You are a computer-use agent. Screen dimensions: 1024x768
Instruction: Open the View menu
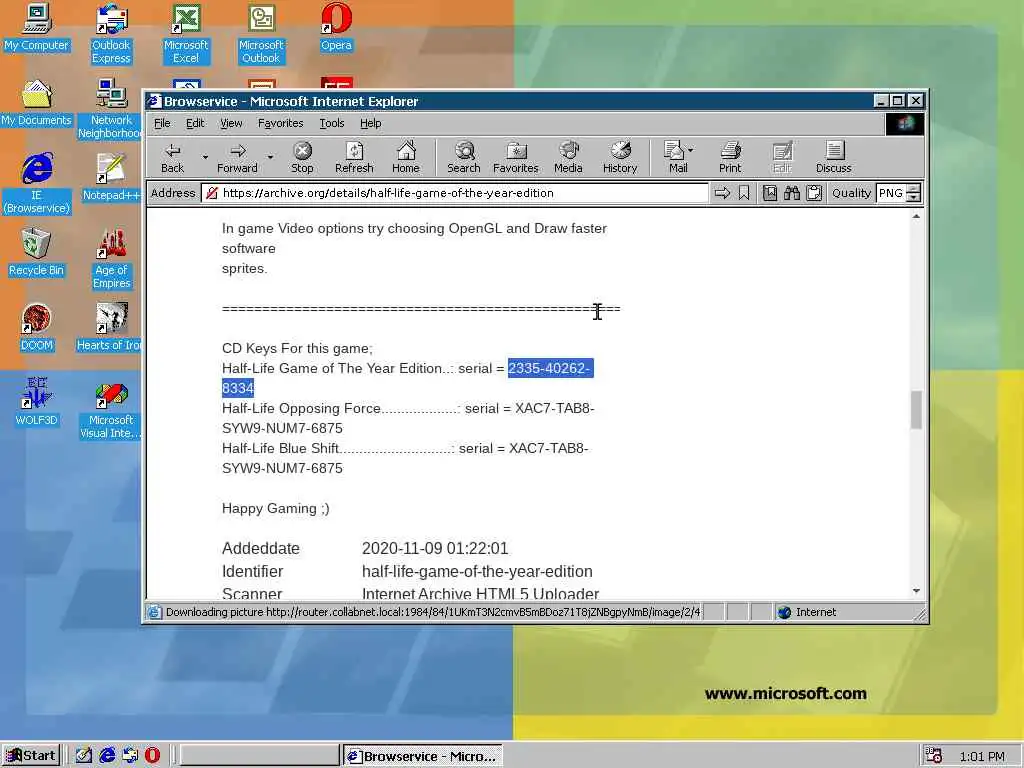(x=231, y=123)
